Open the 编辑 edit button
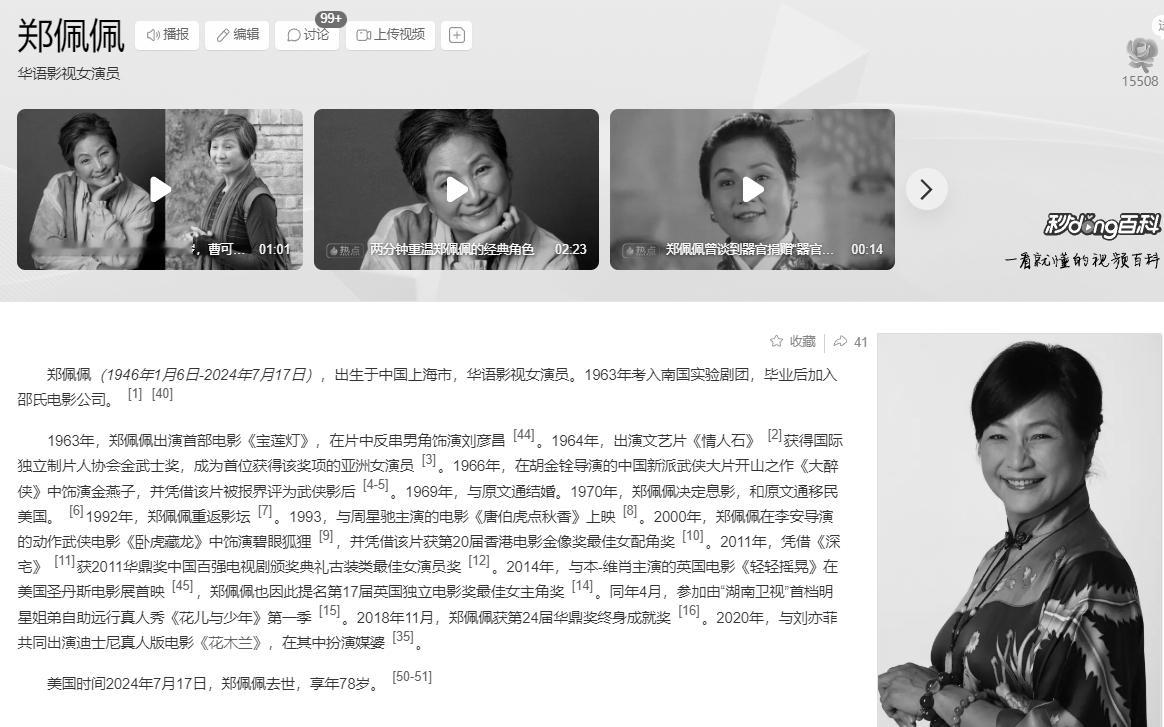Viewport: 1164px width, 727px height. click(238, 35)
